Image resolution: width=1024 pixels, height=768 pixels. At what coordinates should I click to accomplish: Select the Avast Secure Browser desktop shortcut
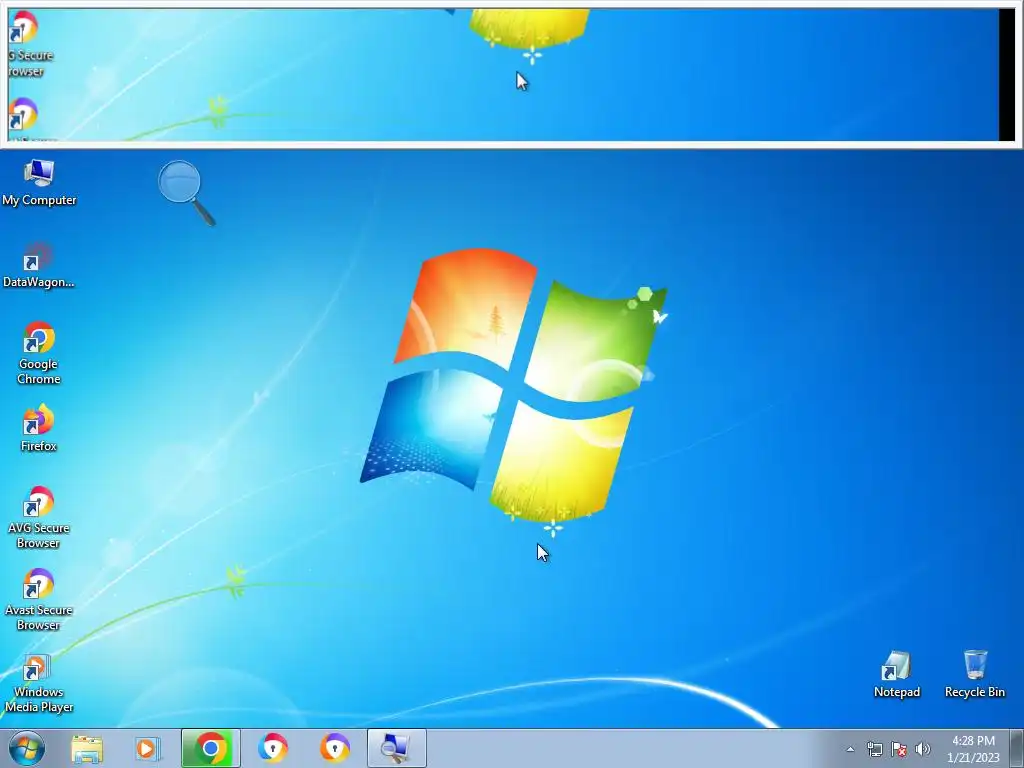point(39,600)
